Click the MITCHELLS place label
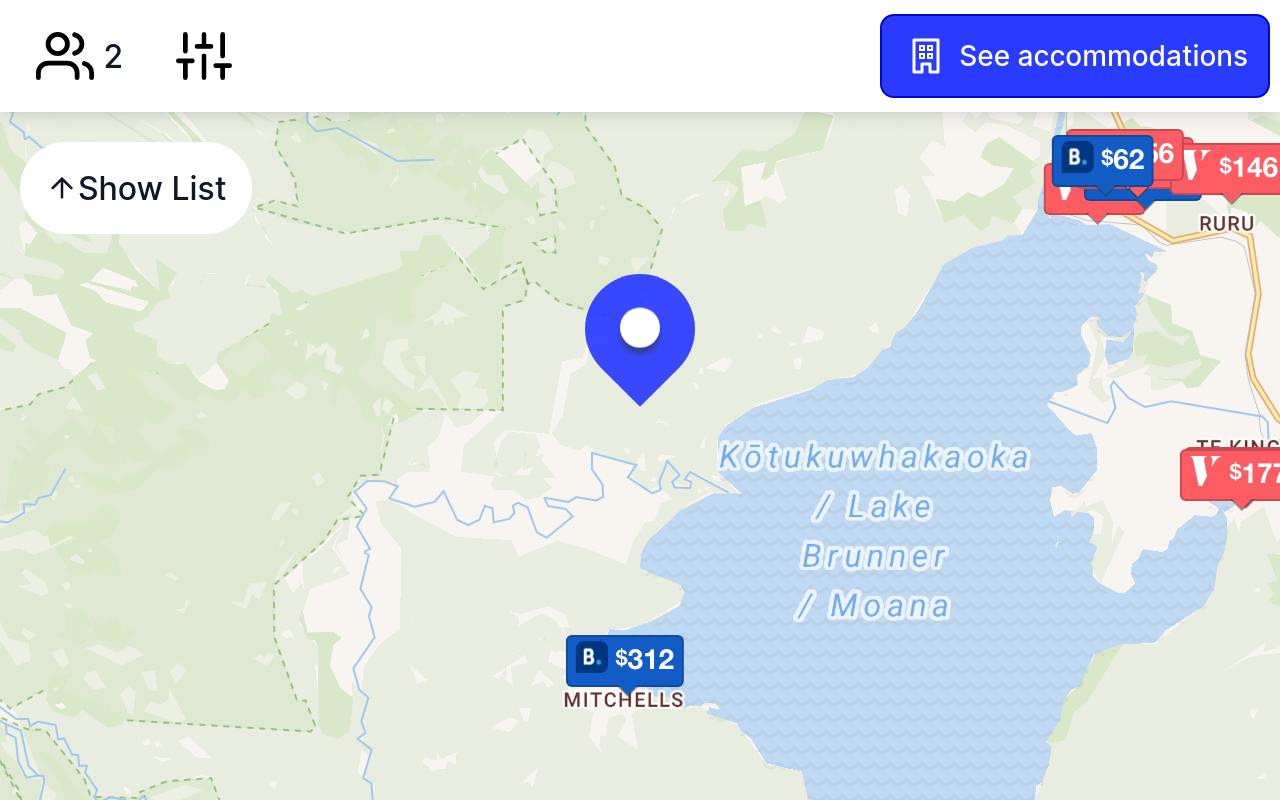Screen dimensions: 1280x800 624,700
